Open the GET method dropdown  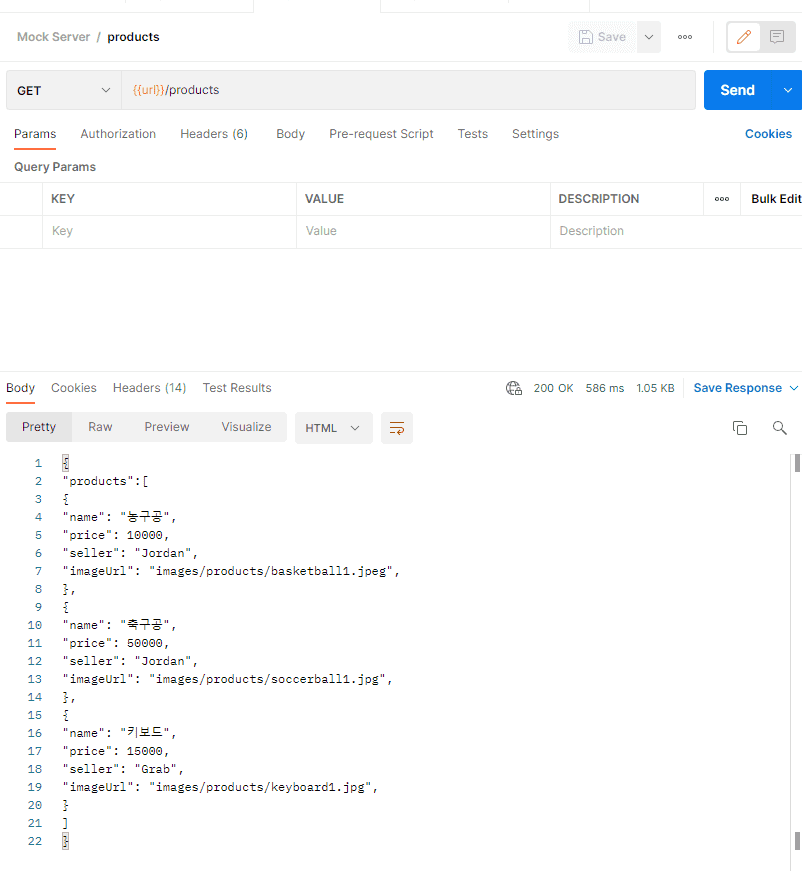click(64, 90)
